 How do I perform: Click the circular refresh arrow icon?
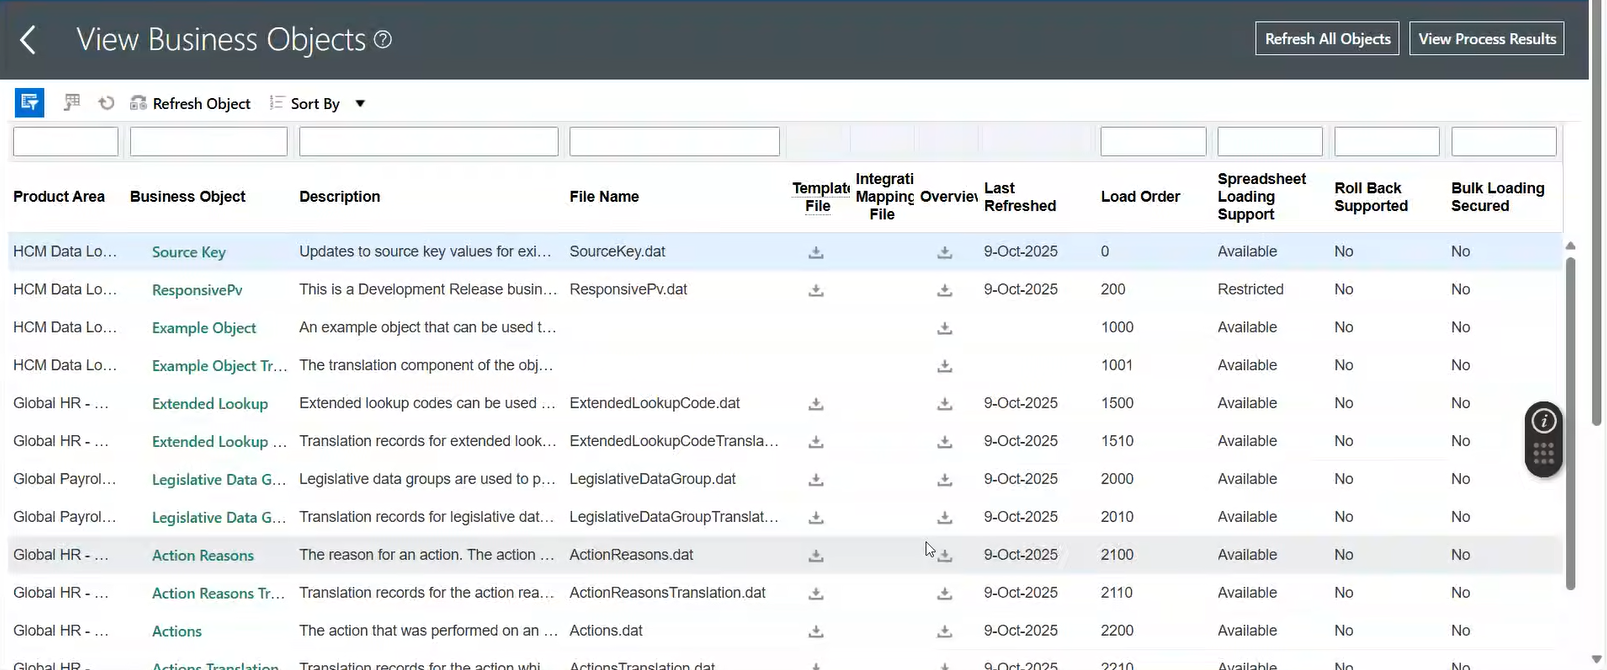coord(106,103)
